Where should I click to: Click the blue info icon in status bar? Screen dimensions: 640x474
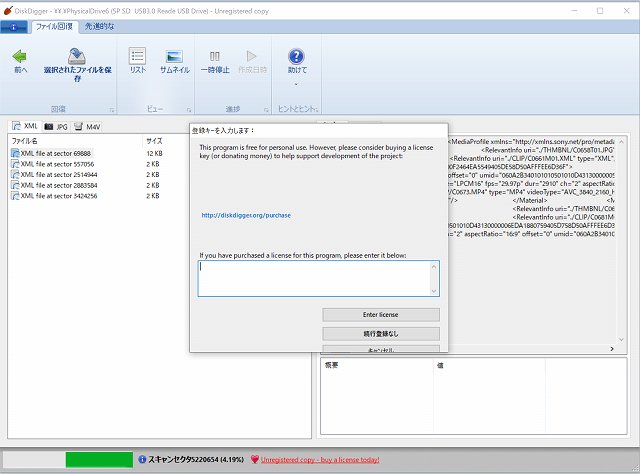(x=142, y=459)
